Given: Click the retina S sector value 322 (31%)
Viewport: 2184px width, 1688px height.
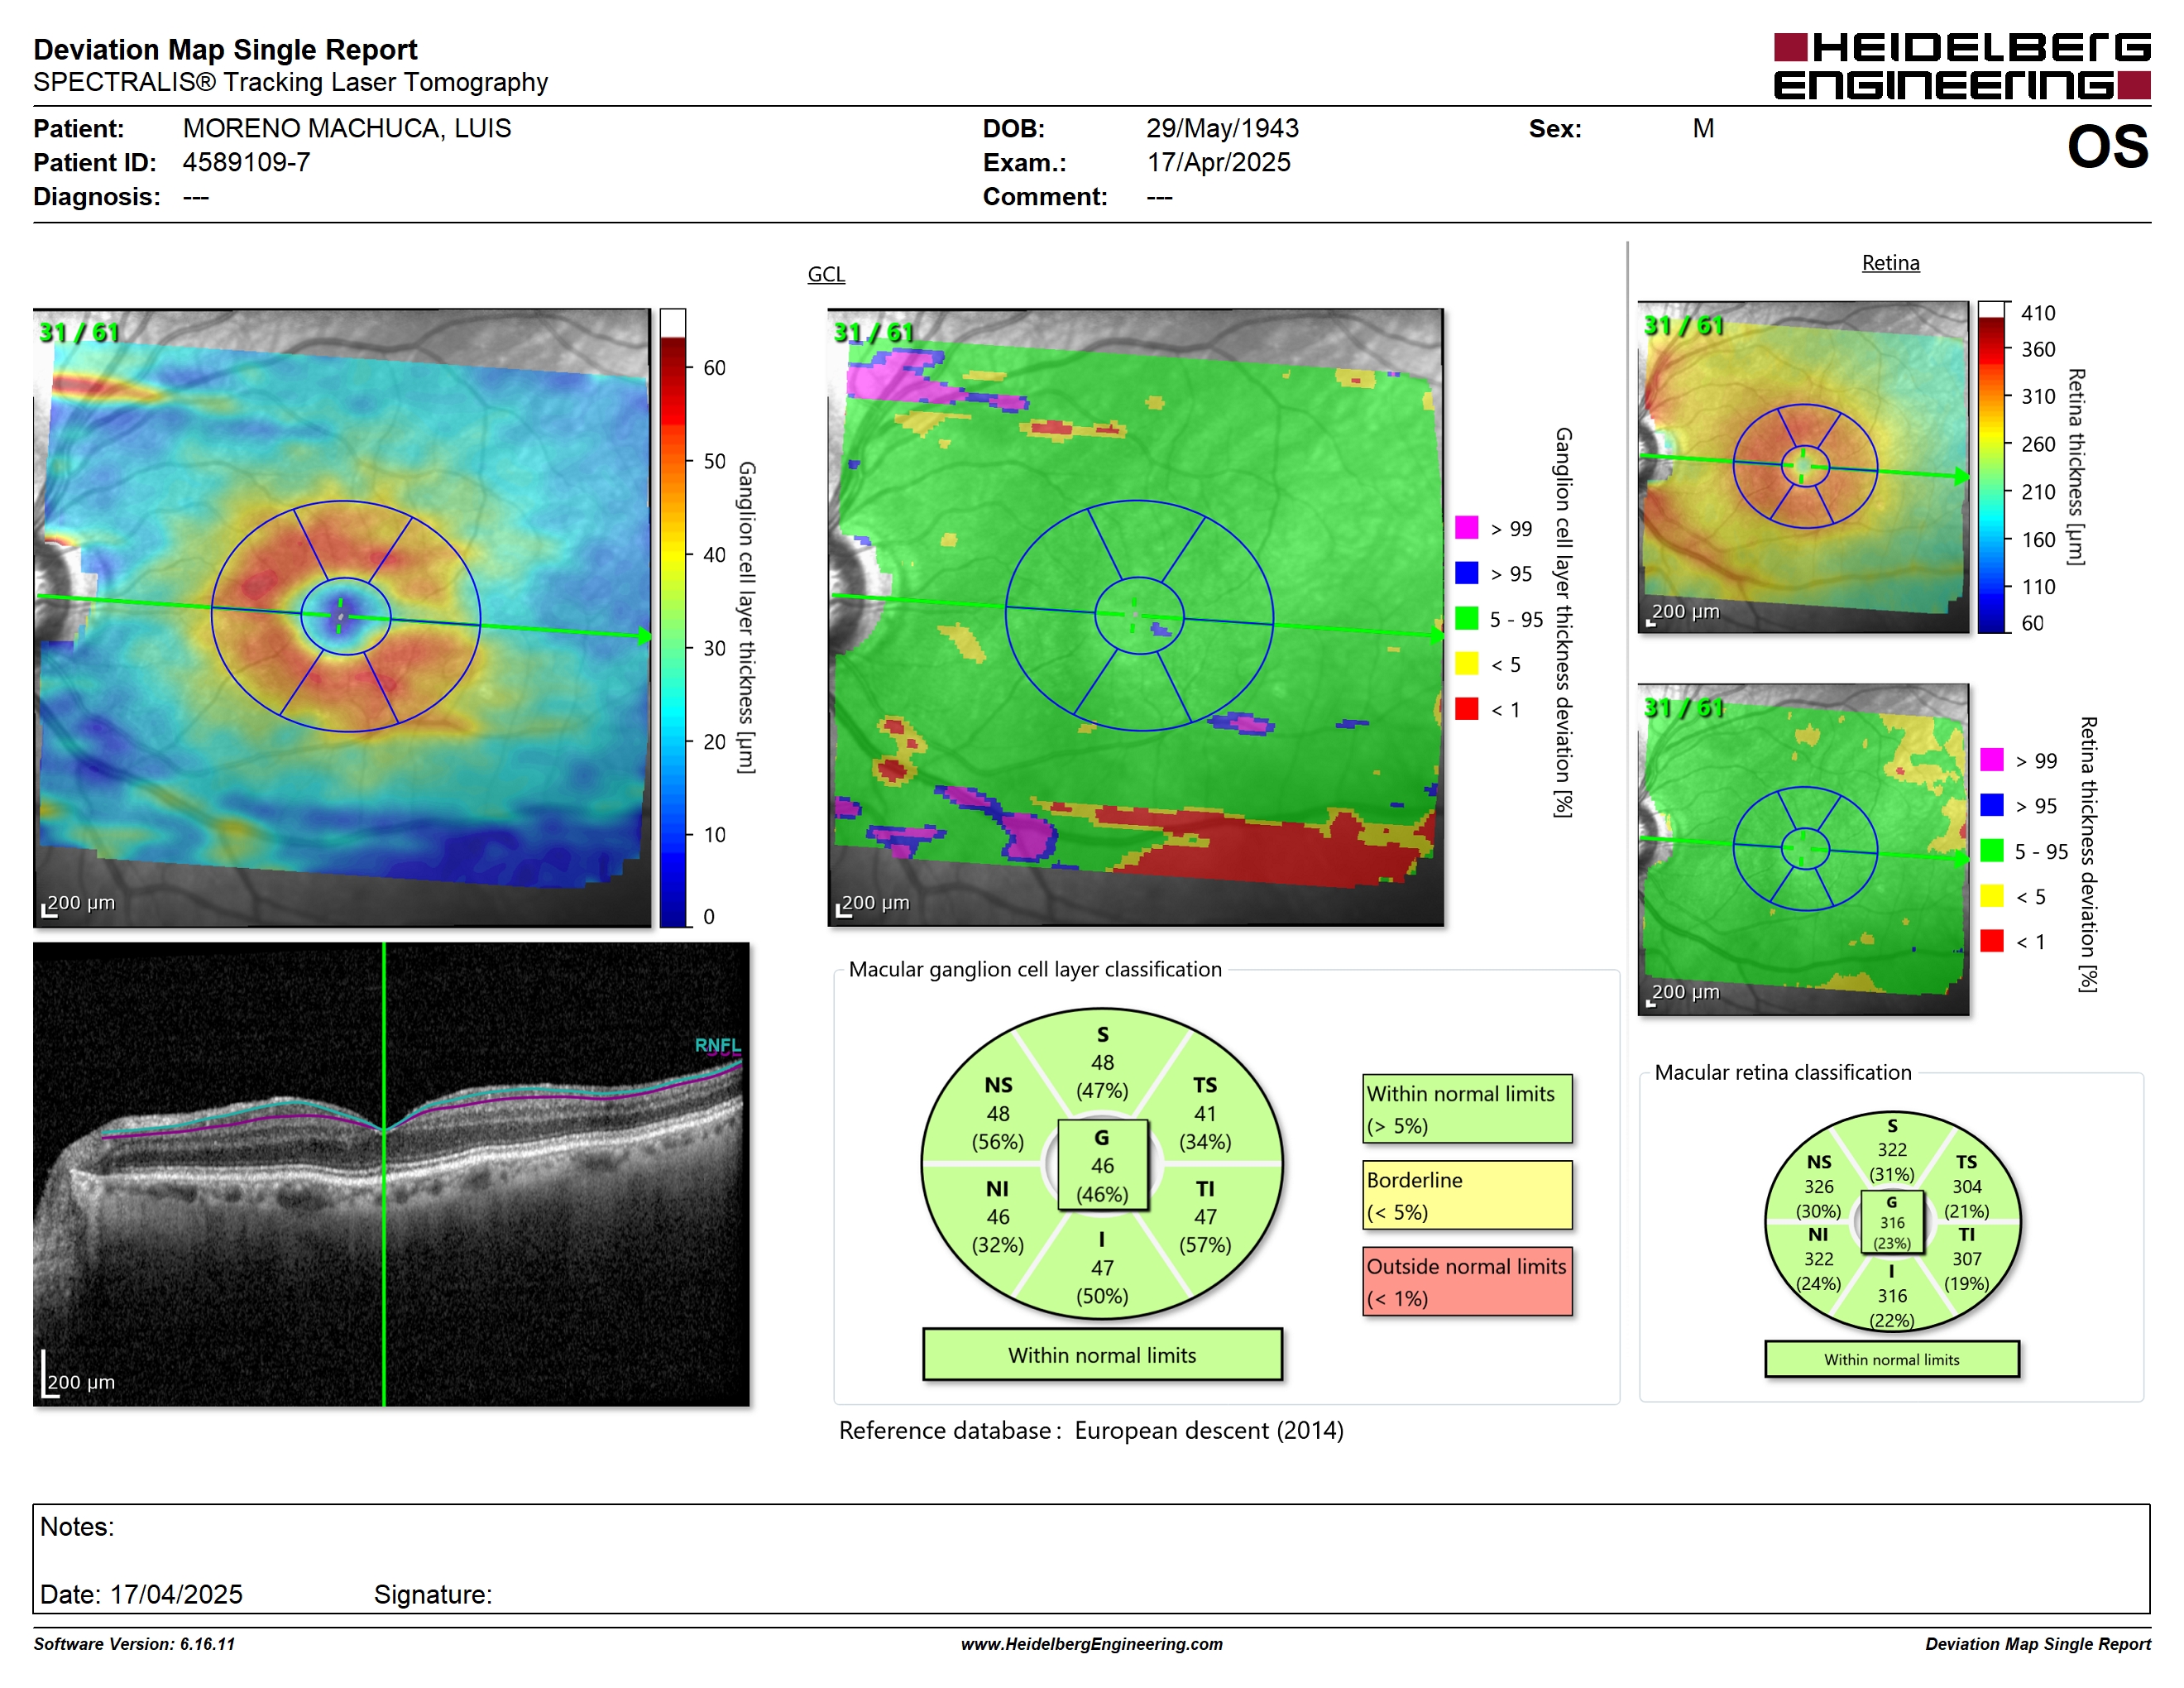Looking at the screenshot, I should tap(1892, 1162).
